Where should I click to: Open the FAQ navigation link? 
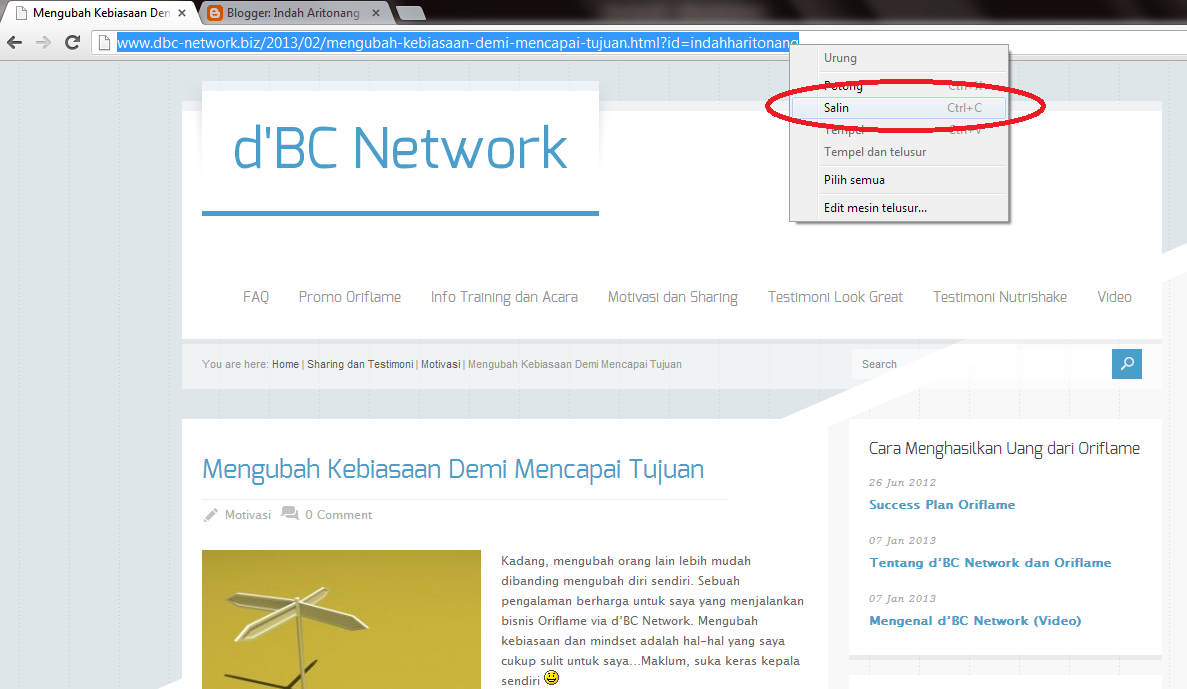256,297
